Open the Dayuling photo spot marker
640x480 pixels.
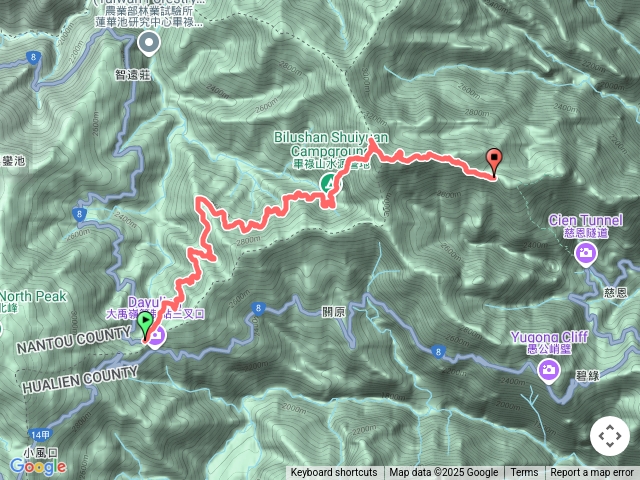pos(156,337)
